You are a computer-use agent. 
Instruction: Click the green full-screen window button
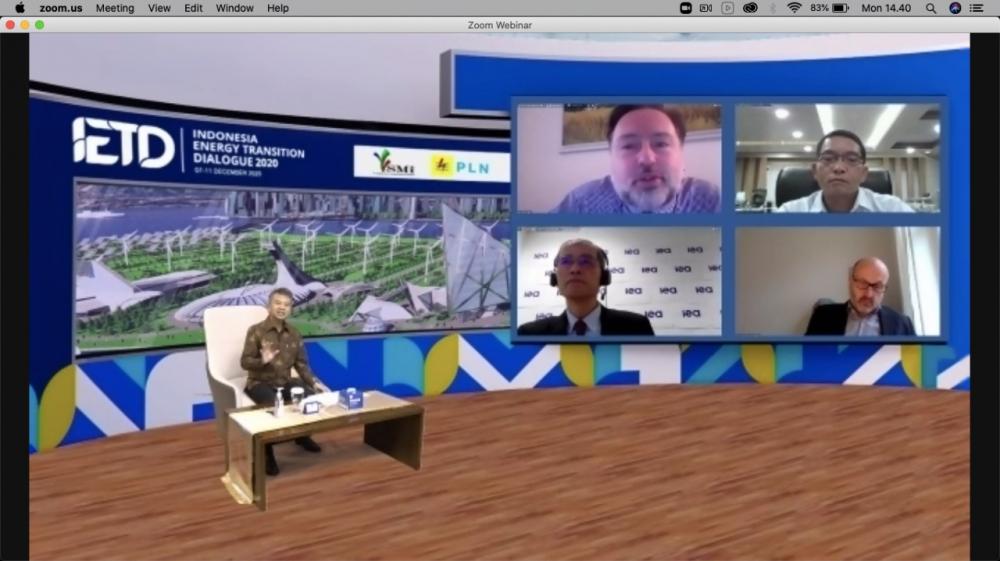pyautogui.click(x=40, y=25)
